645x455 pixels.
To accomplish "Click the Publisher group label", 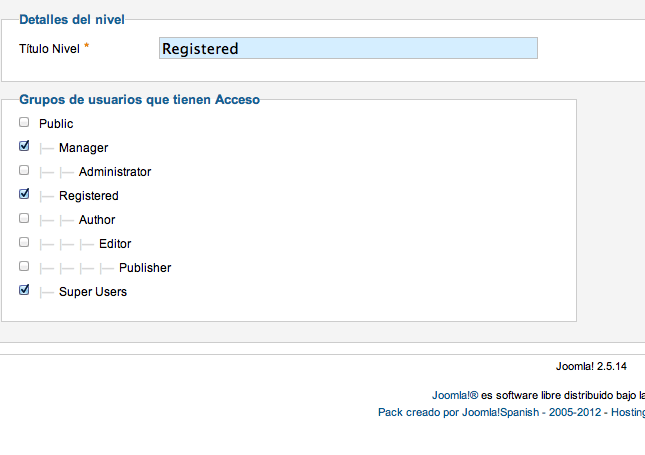I will point(145,268).
